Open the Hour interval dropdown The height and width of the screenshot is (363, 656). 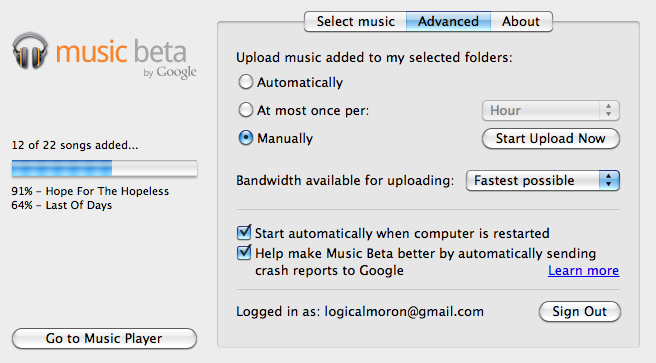coord(551,110)
